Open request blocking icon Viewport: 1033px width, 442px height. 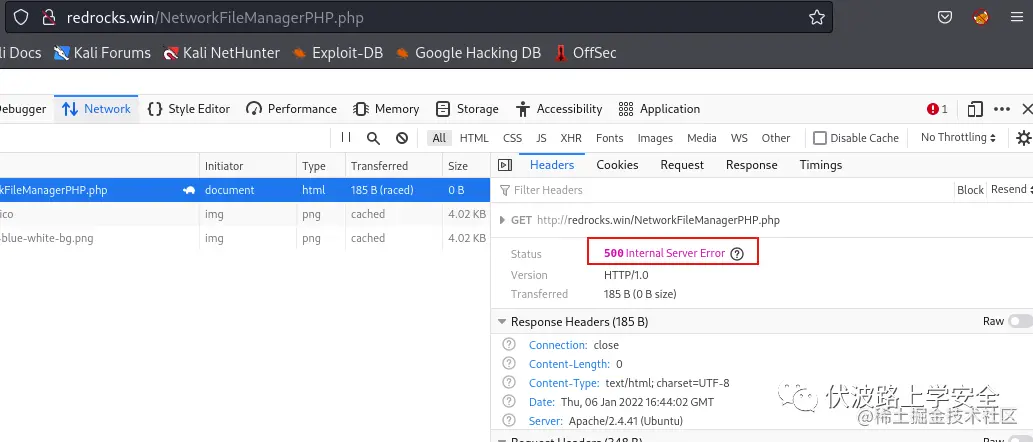(x=402, y=138)
